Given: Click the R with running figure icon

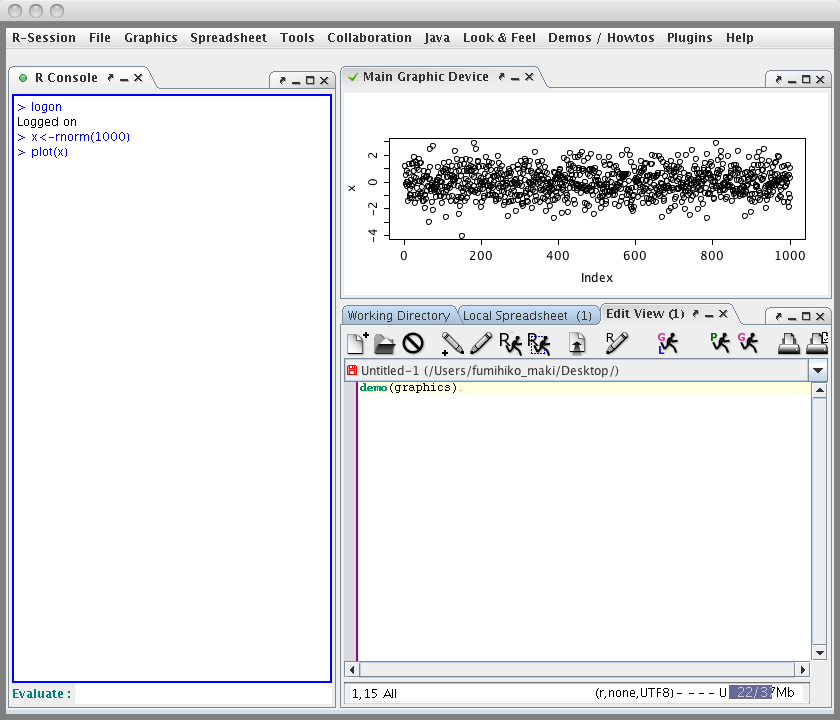Looking at the screenshot, I should [x=510, y=344].
